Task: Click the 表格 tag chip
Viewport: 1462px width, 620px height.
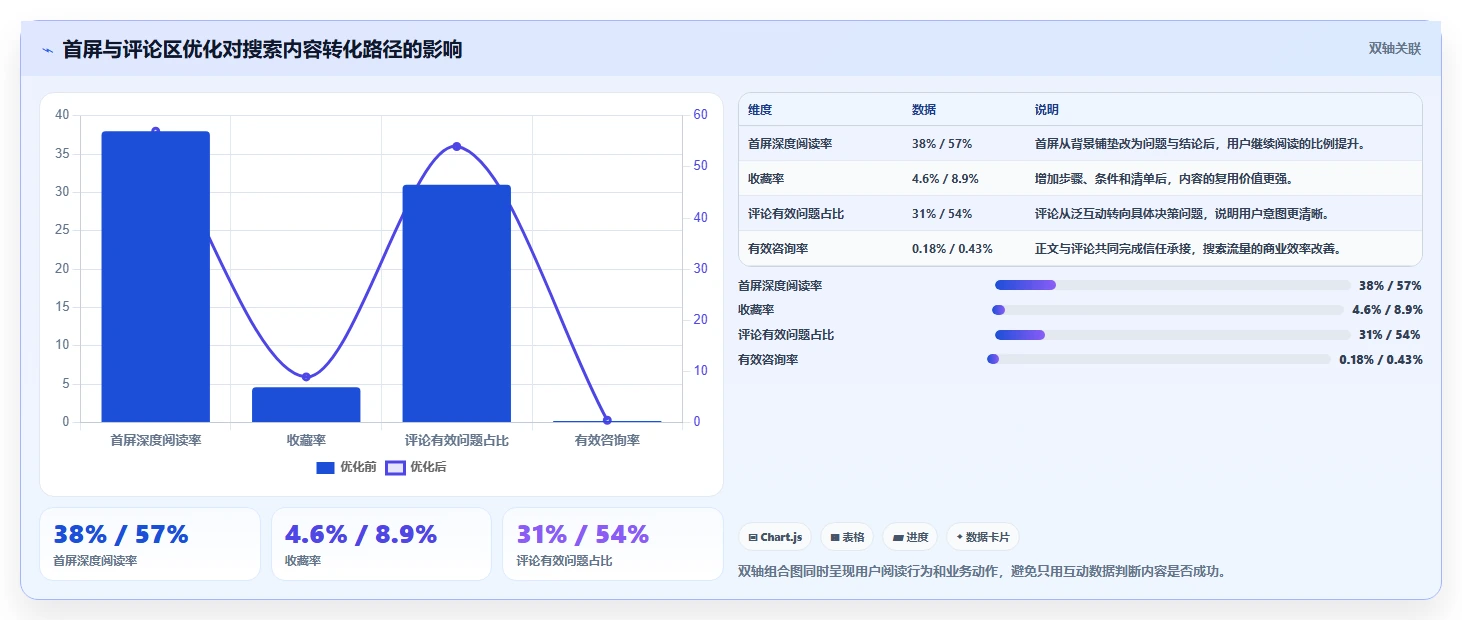Action: point(847,537)
